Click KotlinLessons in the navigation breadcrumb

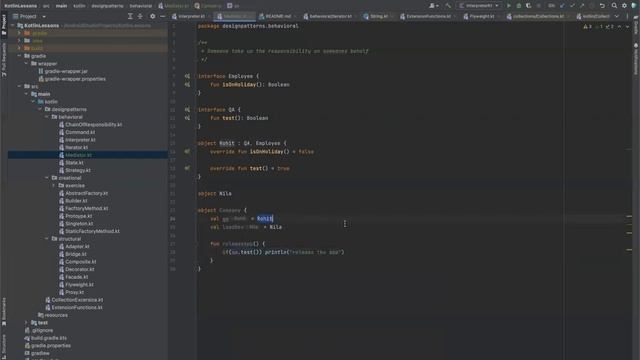[20, 6]
